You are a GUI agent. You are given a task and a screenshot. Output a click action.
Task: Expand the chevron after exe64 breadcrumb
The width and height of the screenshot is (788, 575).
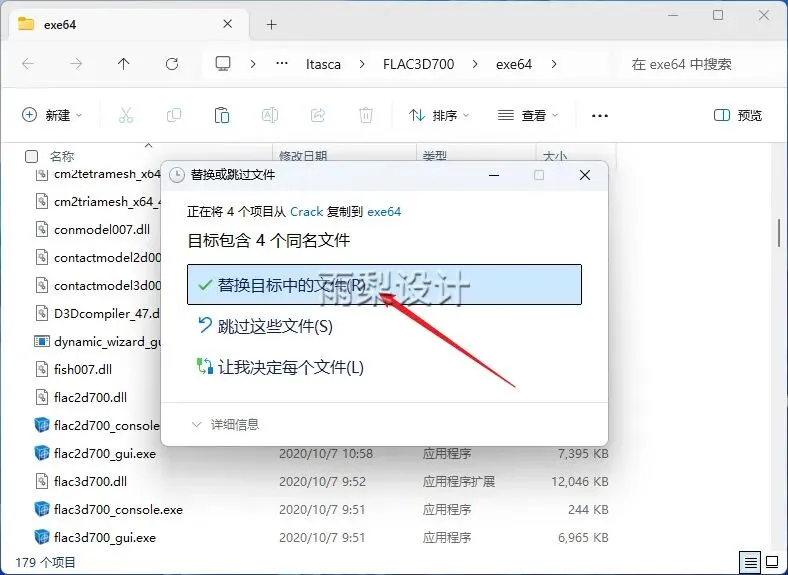point(554,64)
